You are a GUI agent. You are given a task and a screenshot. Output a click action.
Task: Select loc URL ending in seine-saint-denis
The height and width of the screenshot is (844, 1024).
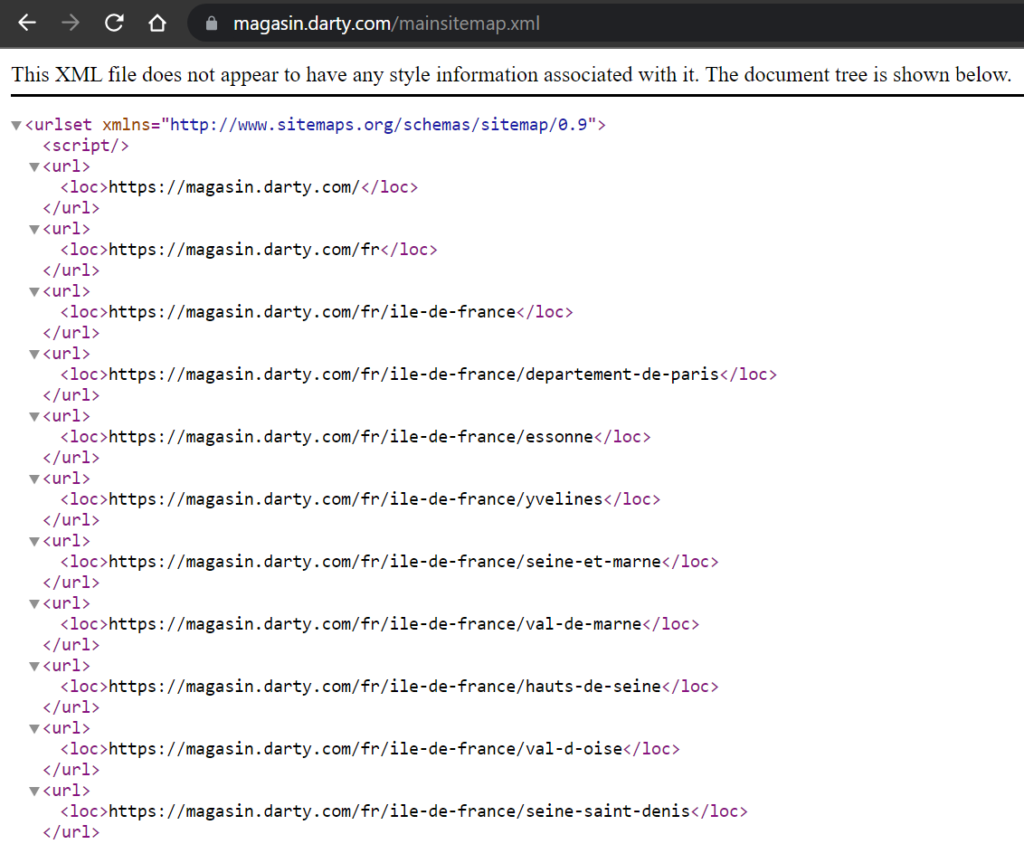[x=399, y=811]
